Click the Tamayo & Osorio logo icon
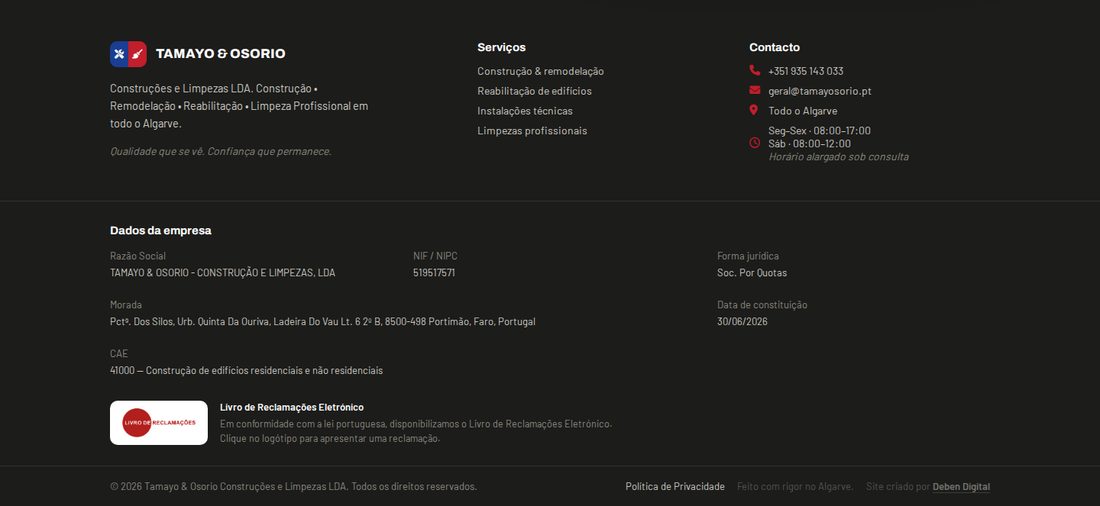The width and height of the screenshot is (1100, 506). tap(128, 54)
